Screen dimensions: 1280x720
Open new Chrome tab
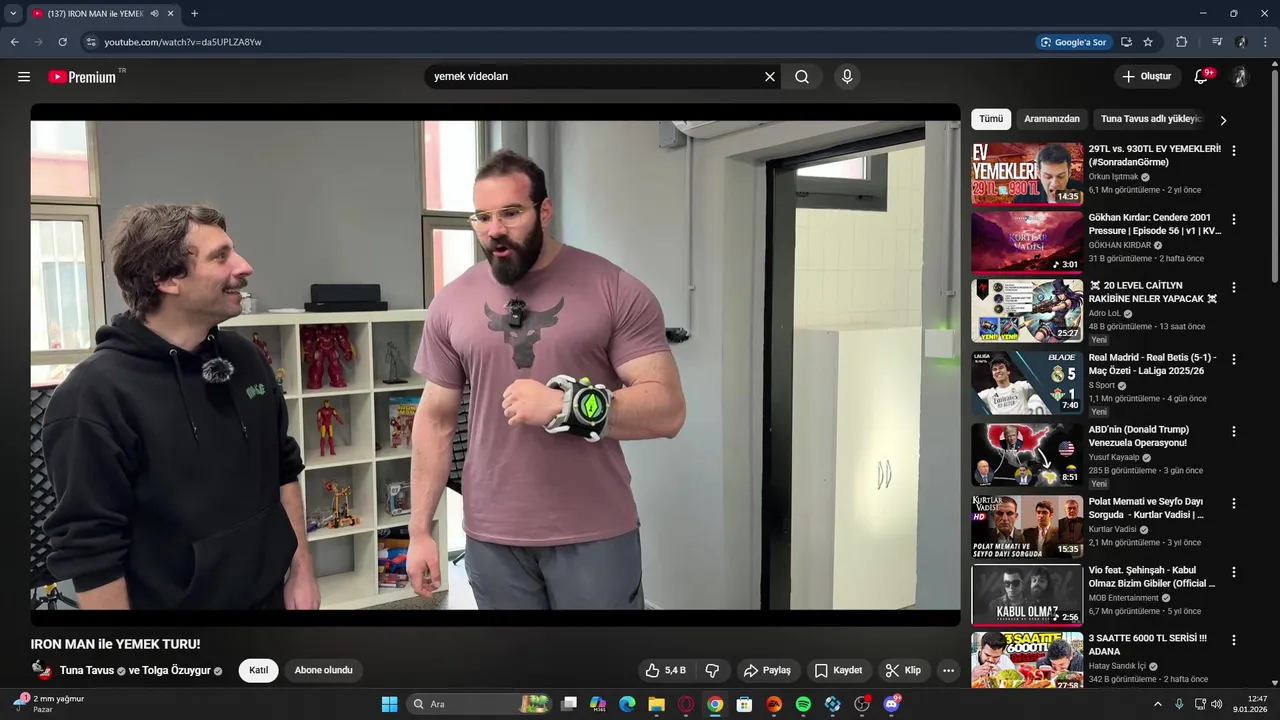point(194,13)
